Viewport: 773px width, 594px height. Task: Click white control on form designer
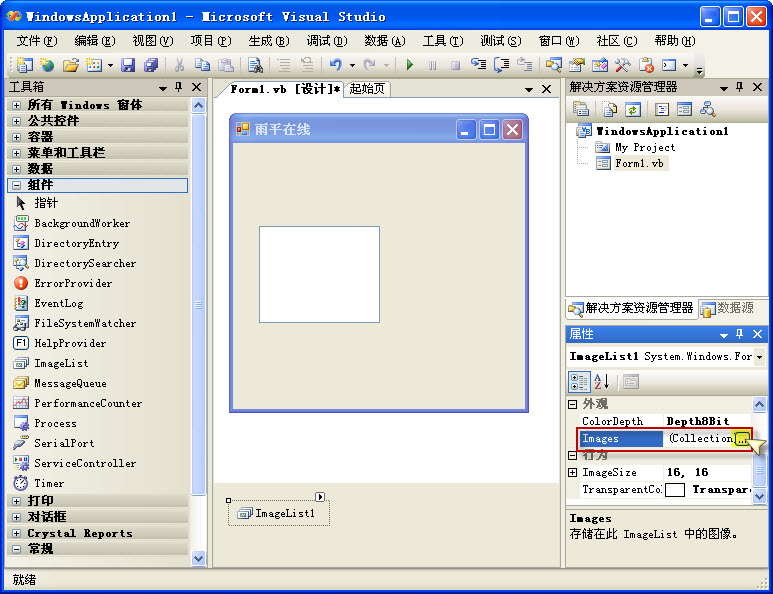319,275
